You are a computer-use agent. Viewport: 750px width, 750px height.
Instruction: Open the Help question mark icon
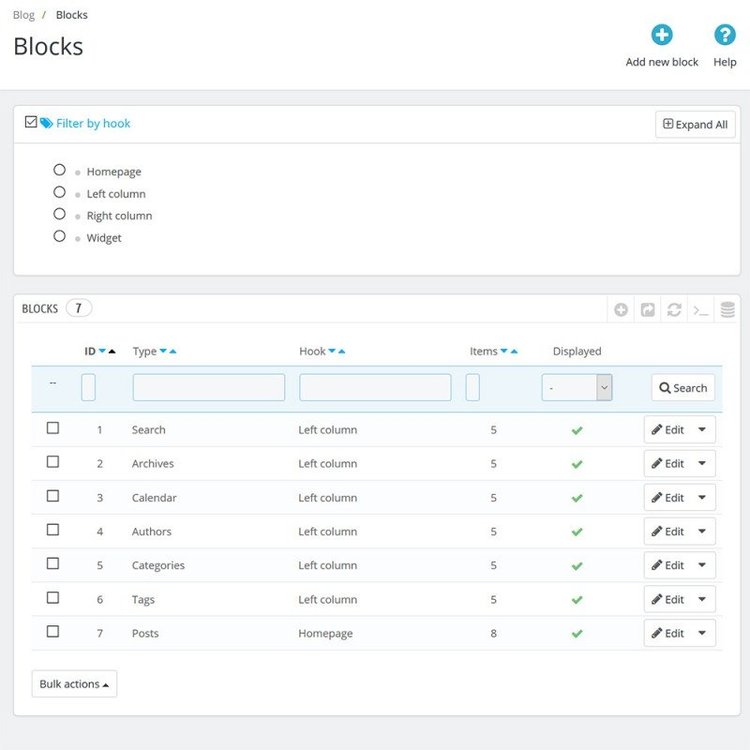point(724,36)
